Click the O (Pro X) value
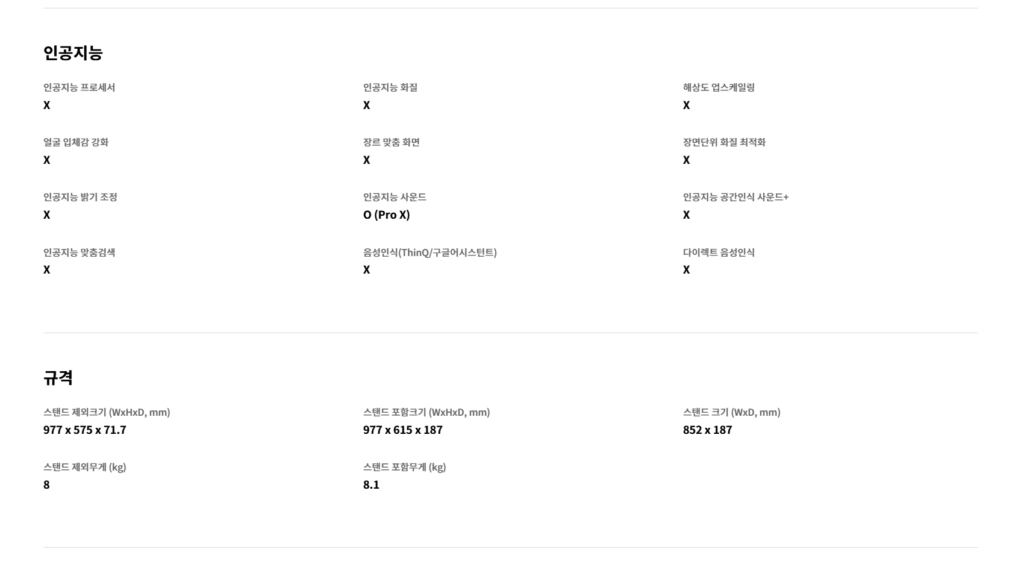 (386, 215)
